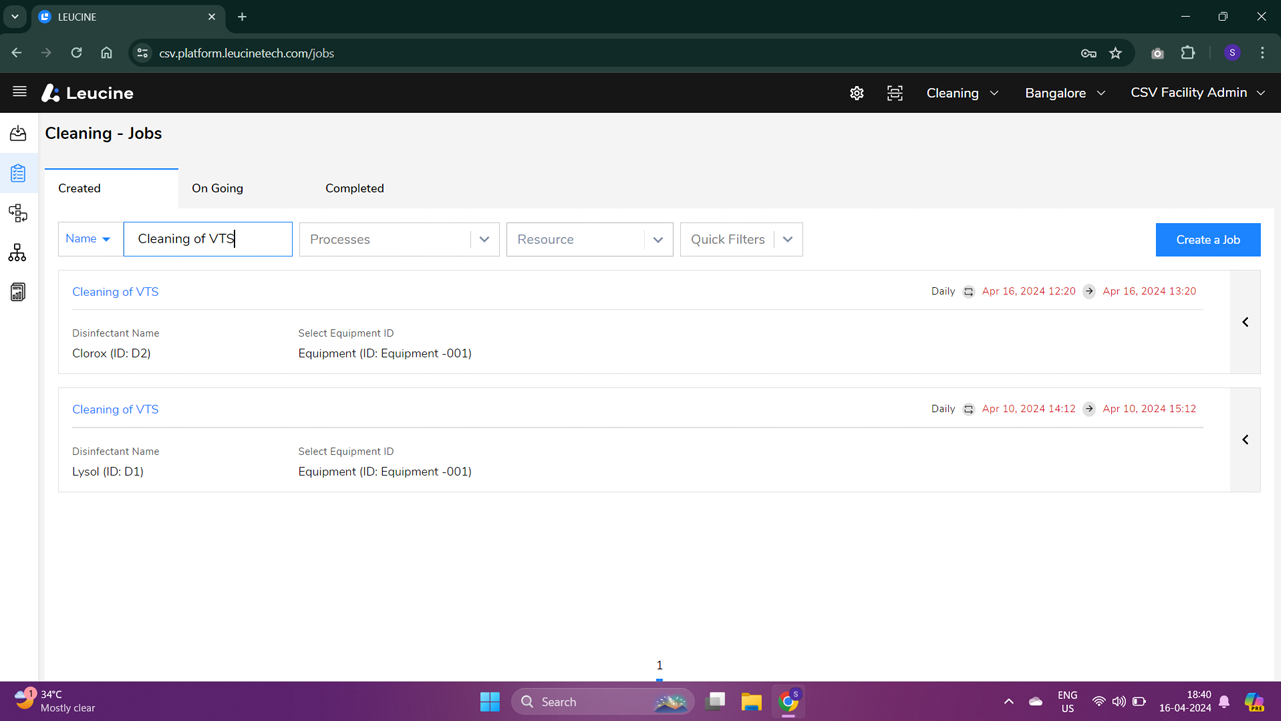Click the camera extension icon
The height and width of the screenshot is (721, 1281).
coord(1157,53)
